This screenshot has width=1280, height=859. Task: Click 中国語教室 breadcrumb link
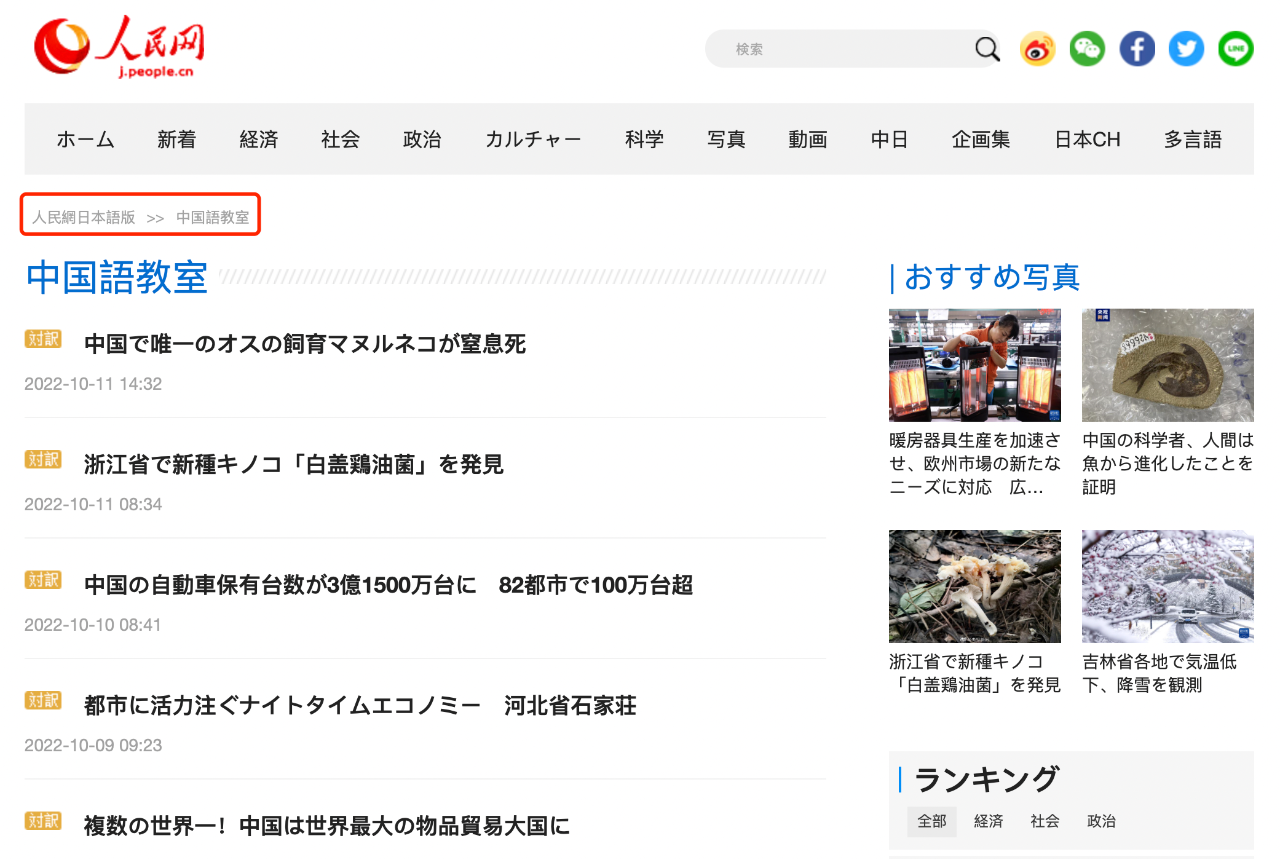point(213,217)
